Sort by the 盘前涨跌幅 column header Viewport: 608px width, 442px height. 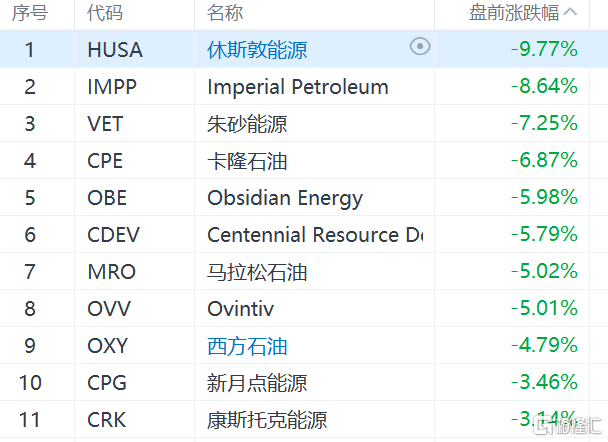(515, 13)
